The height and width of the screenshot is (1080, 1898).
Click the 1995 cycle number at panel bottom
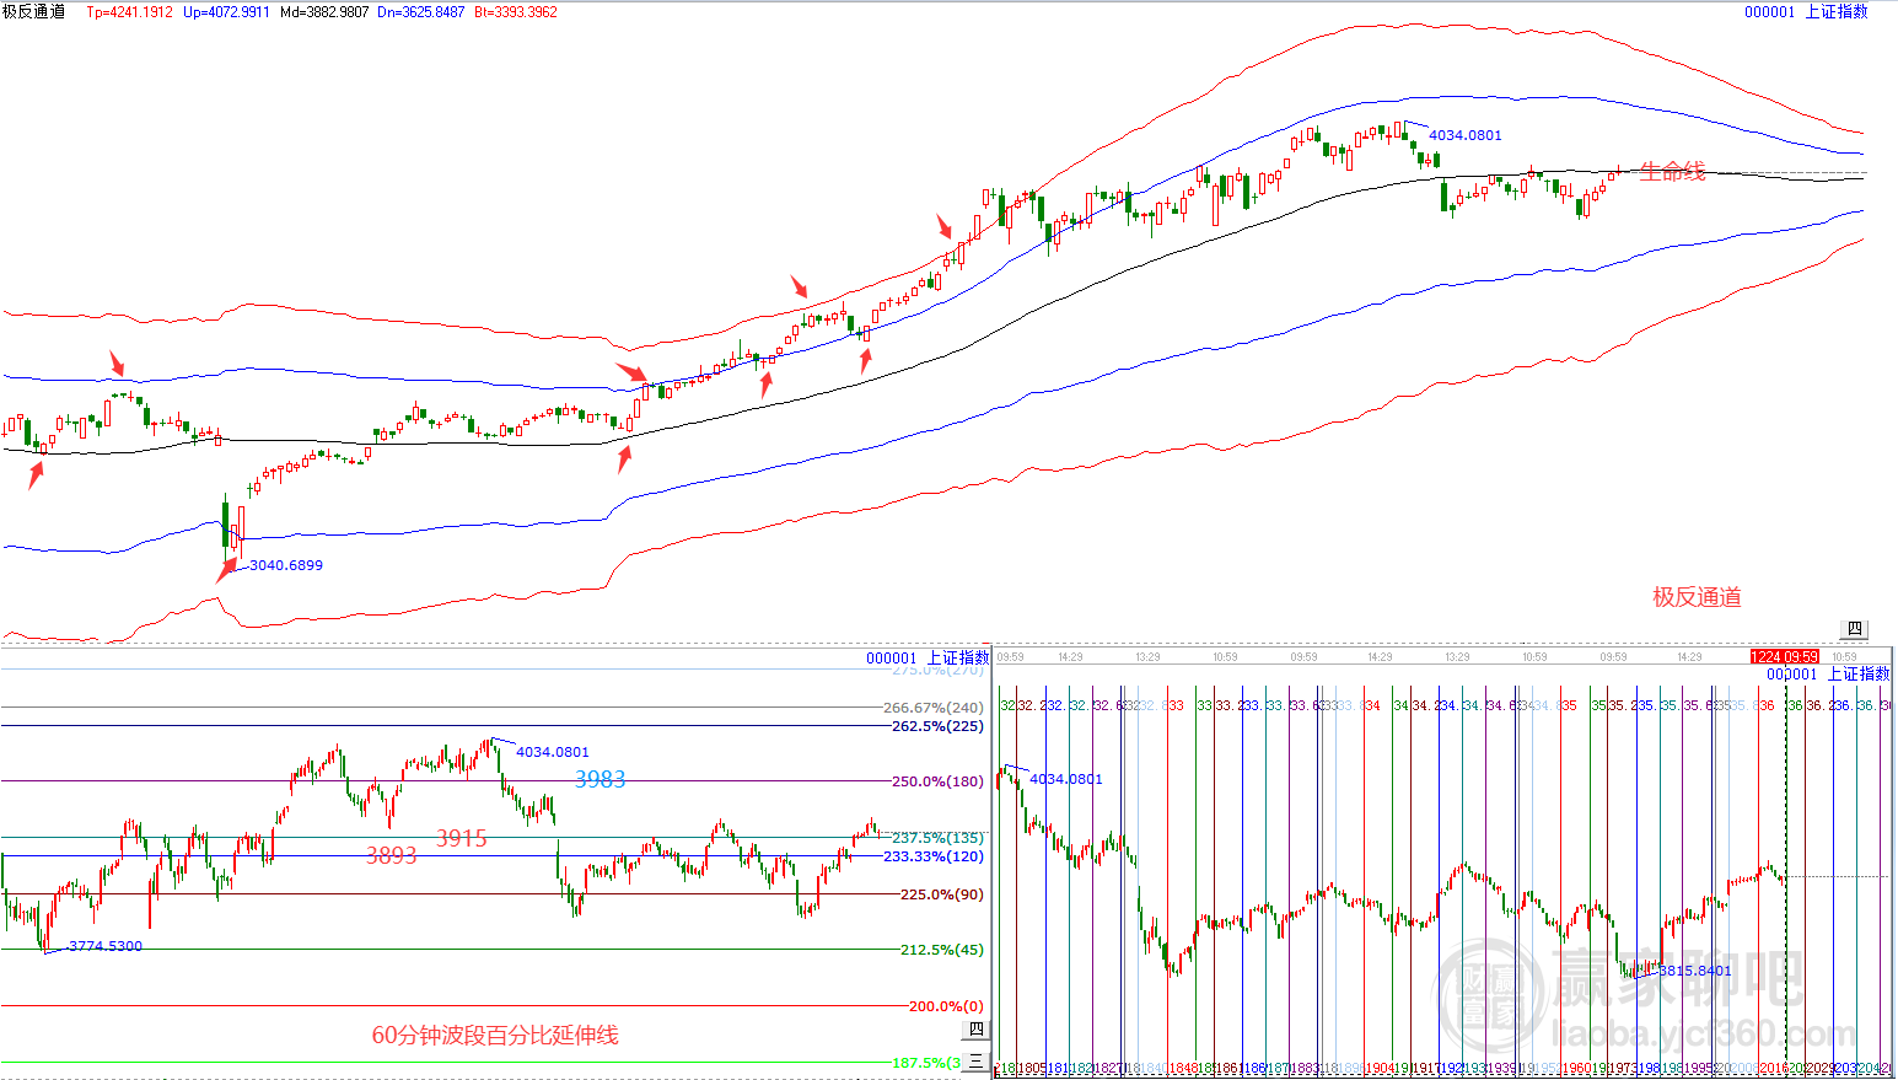click(x=1698, y=1069)
